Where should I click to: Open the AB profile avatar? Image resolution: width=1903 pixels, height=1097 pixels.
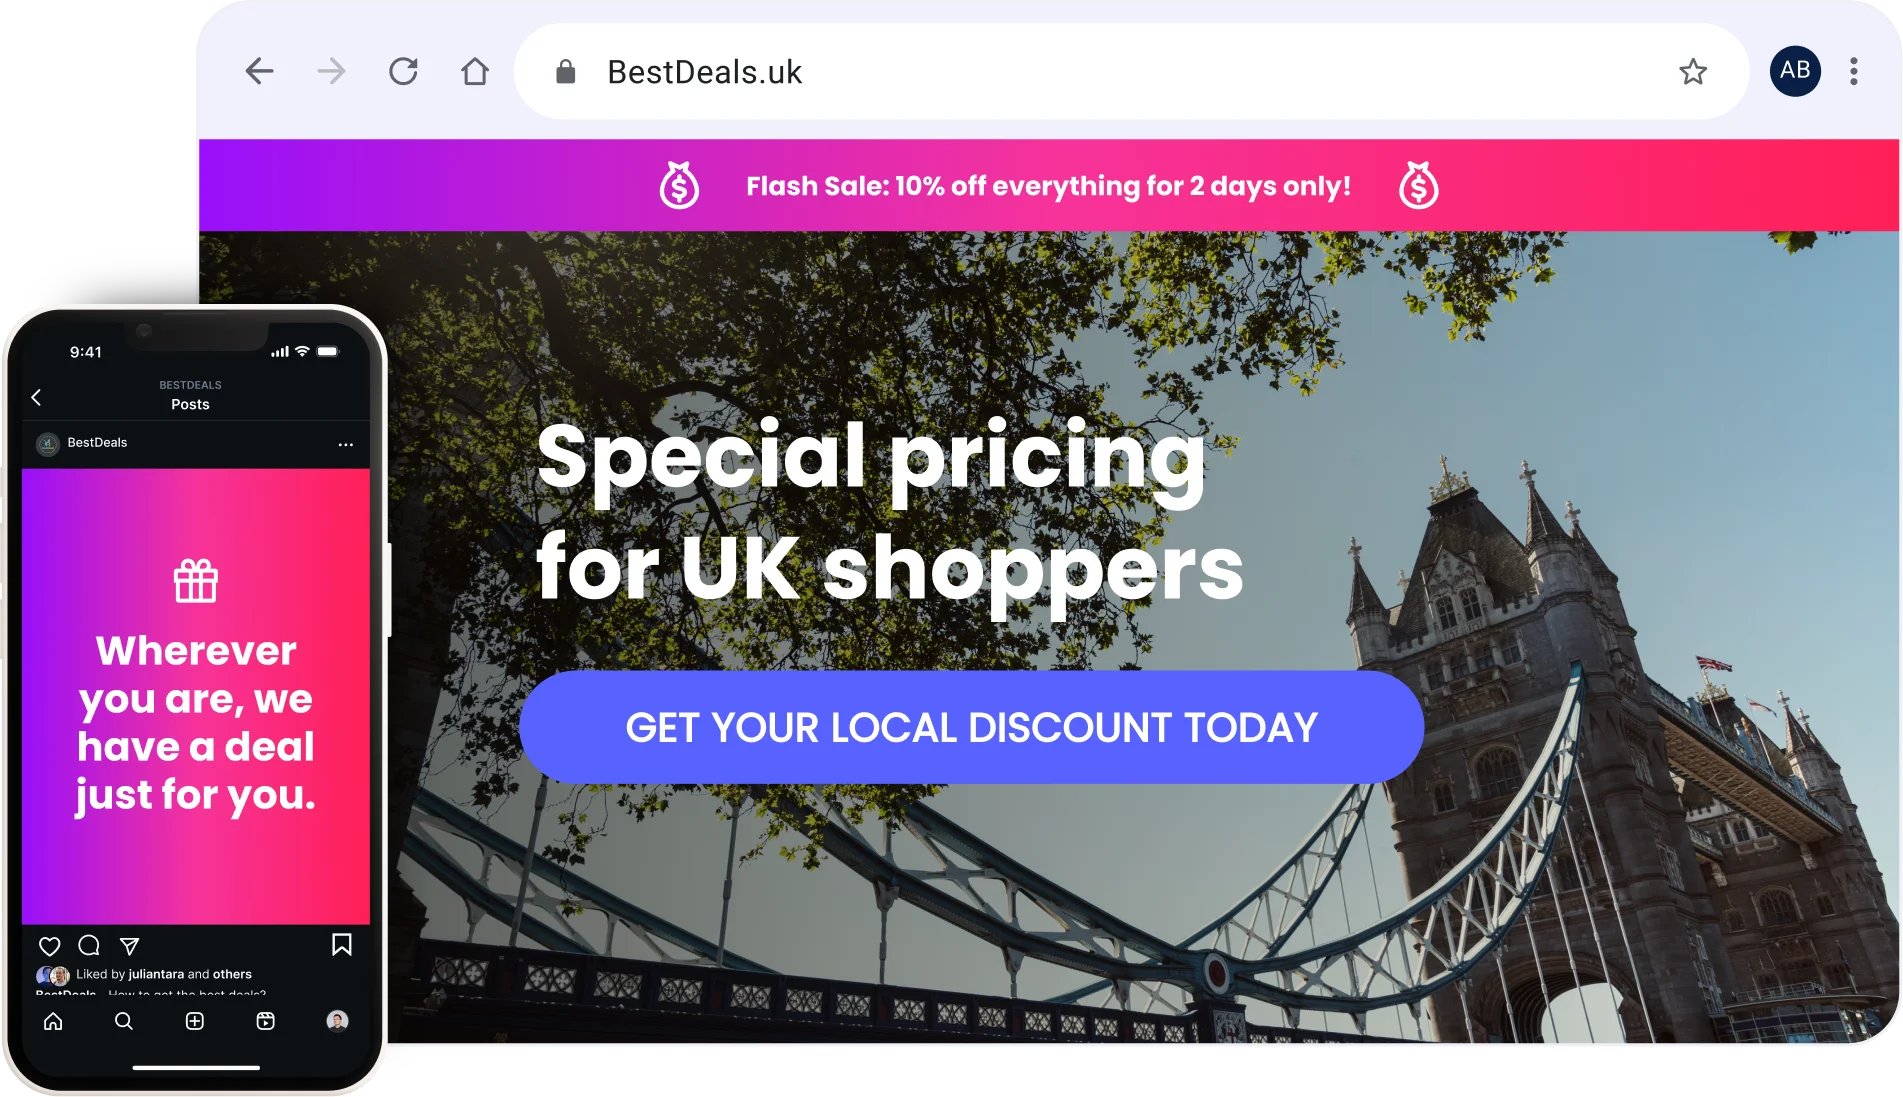[1795, 71]
